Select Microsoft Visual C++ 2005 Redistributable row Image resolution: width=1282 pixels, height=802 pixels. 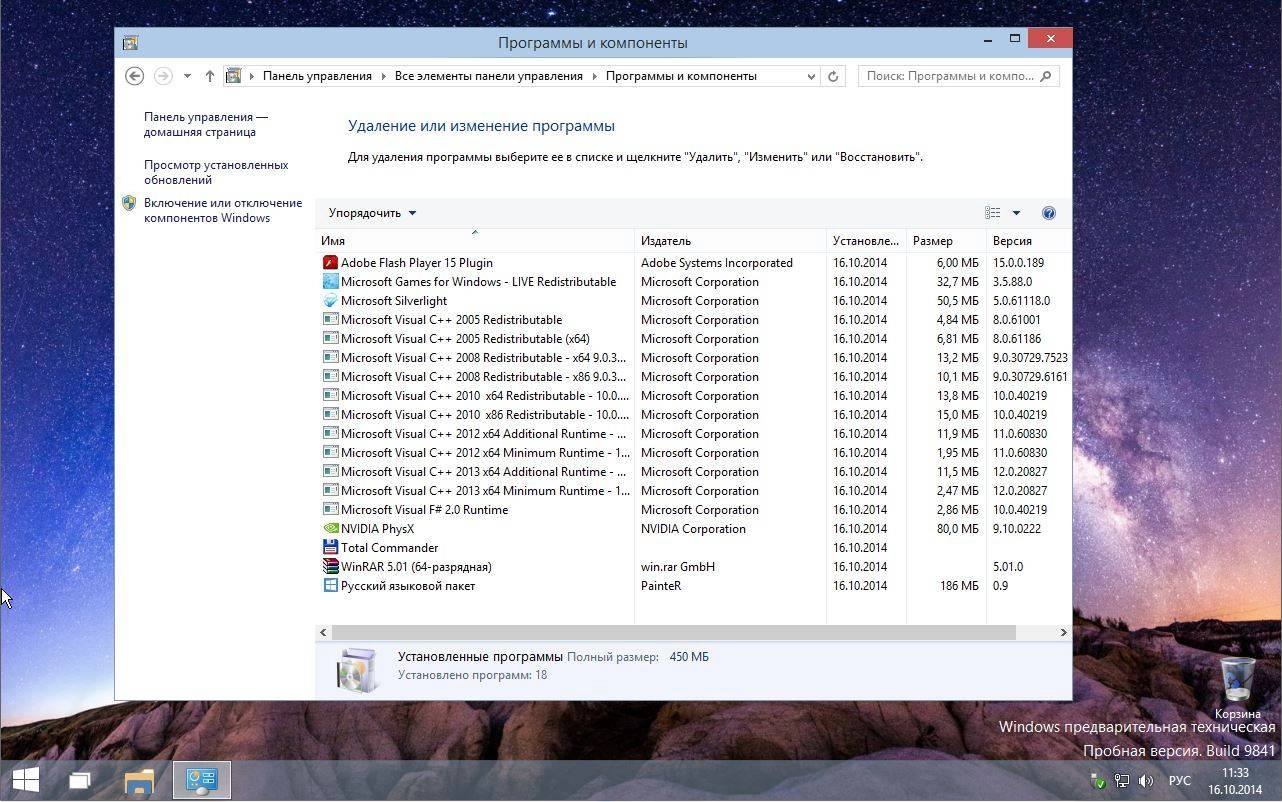tap(695, 320)
